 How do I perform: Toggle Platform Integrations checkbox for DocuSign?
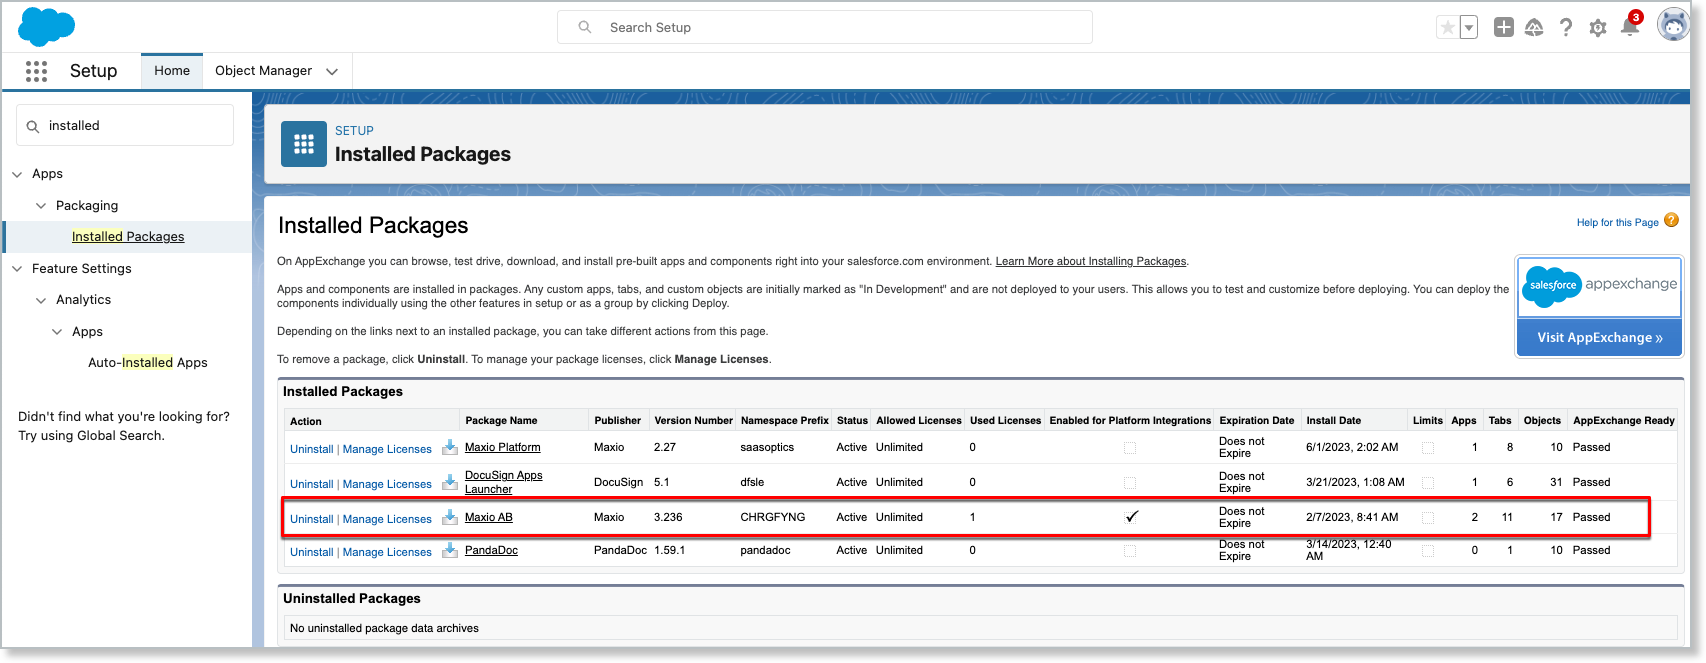point(1130,483)
